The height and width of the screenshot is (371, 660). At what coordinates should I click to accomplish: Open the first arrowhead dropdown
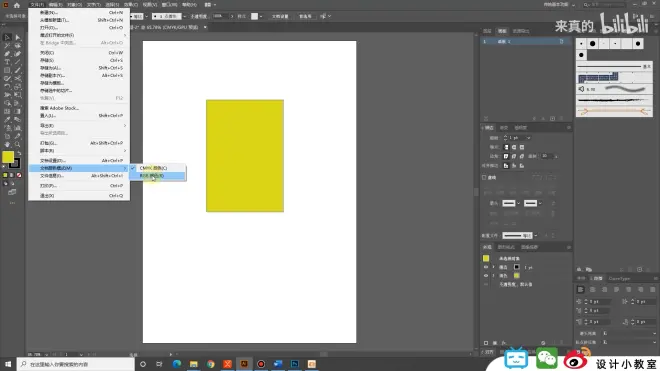tap(519, 203)
